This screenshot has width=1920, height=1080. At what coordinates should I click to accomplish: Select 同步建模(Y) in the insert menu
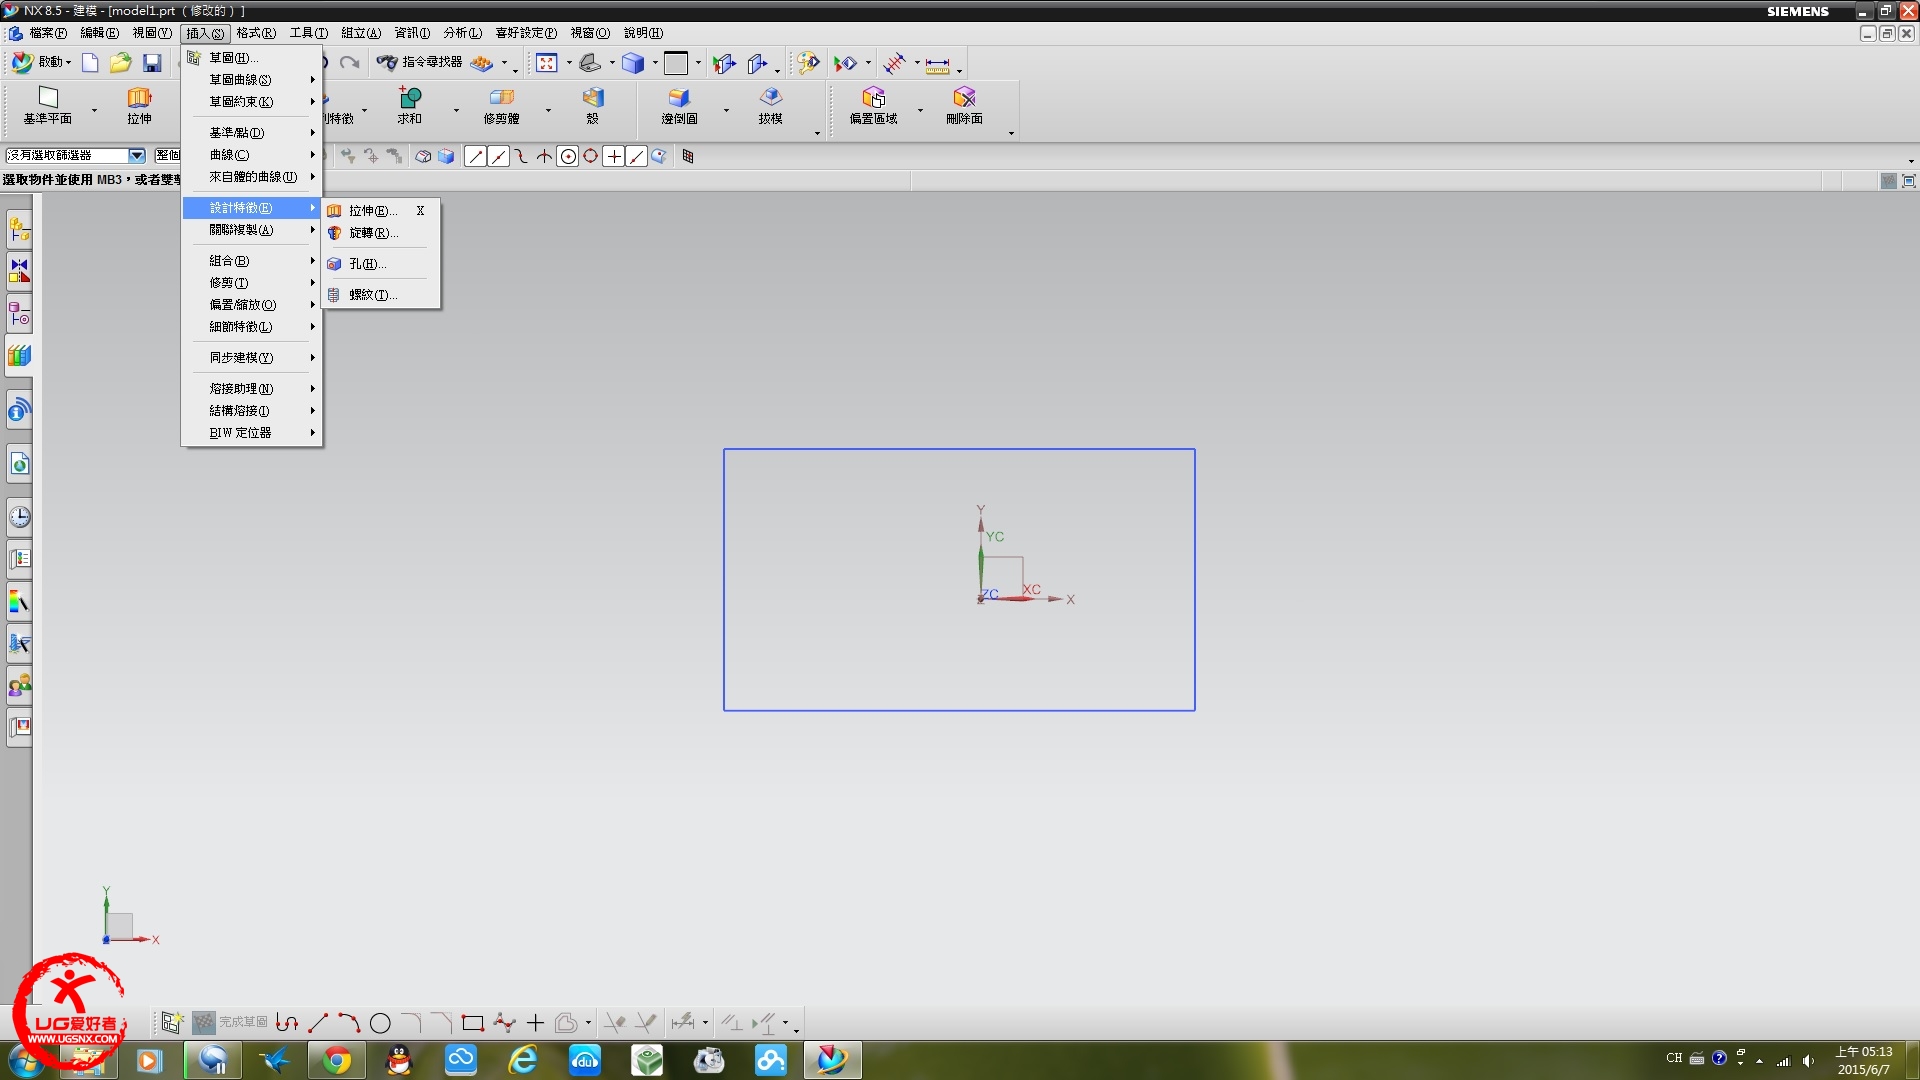(252, 358)
